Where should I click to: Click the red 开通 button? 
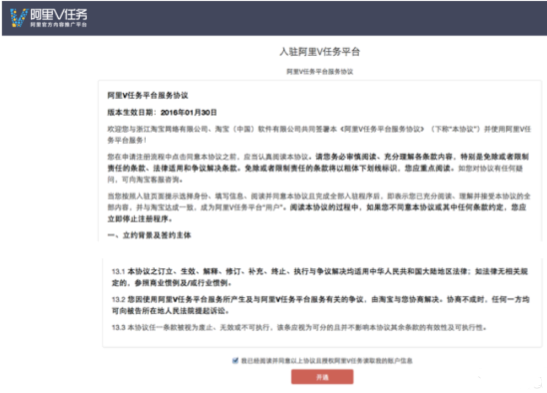pos(322,377)
